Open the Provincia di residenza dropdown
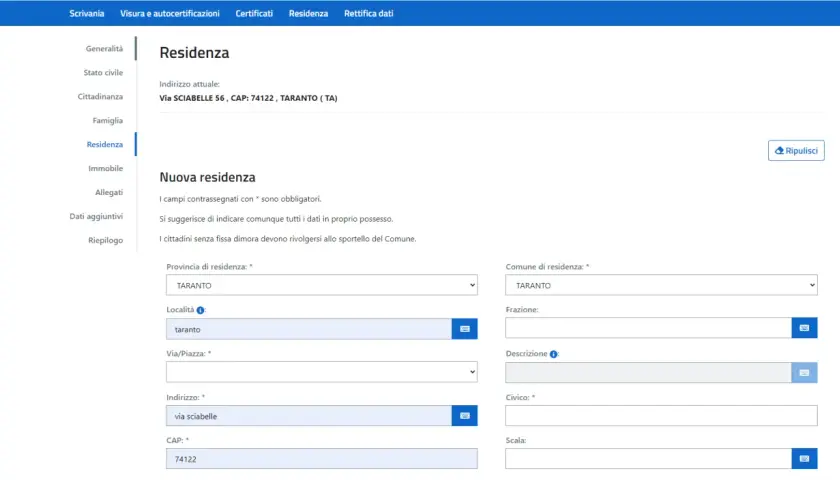 321,285
